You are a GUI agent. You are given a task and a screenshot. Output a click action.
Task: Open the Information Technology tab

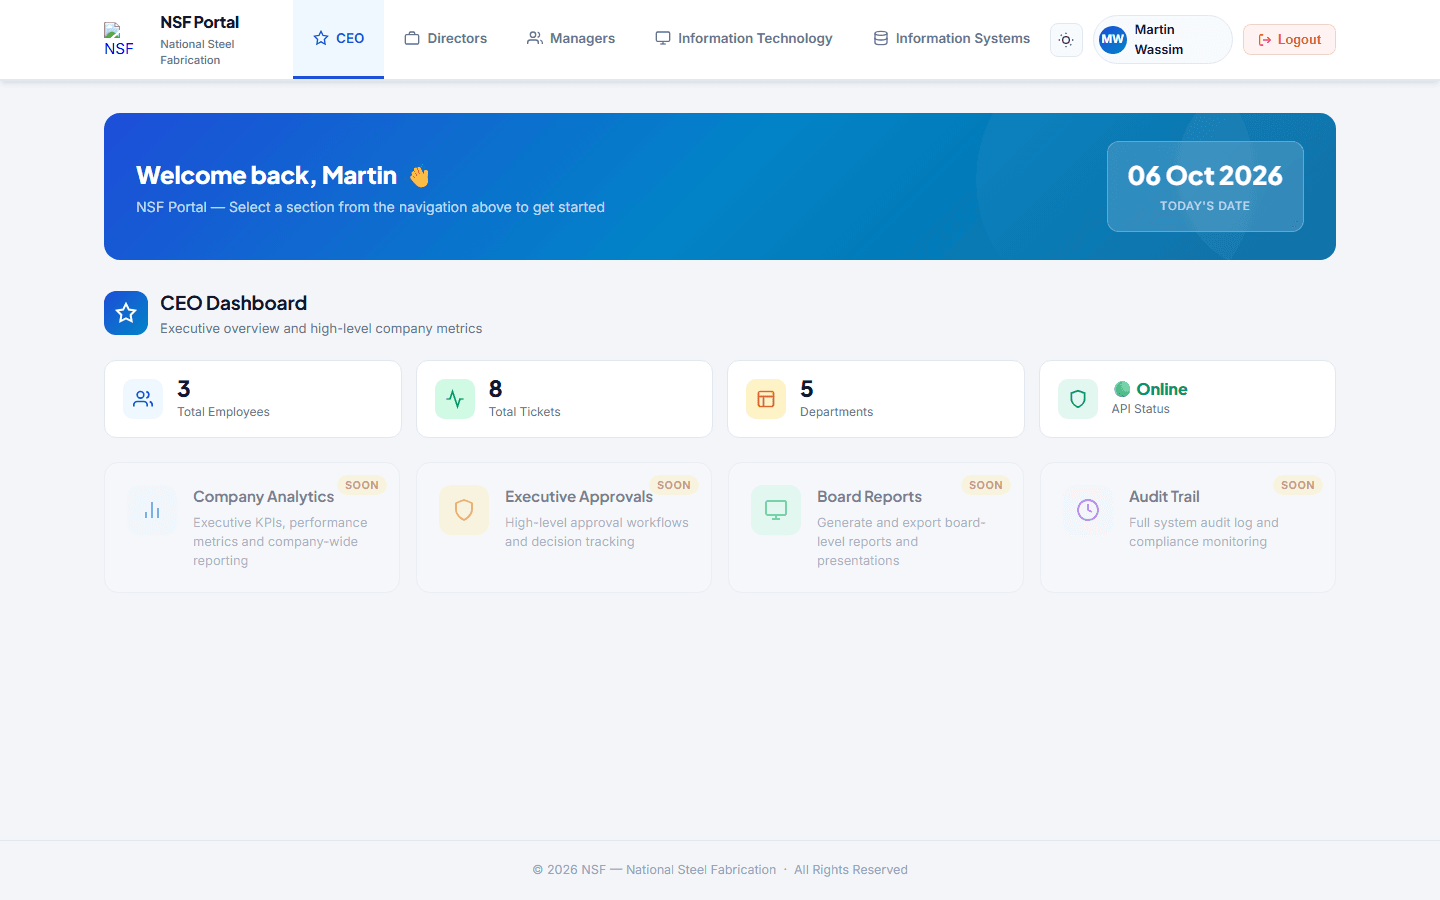[744, 38]
